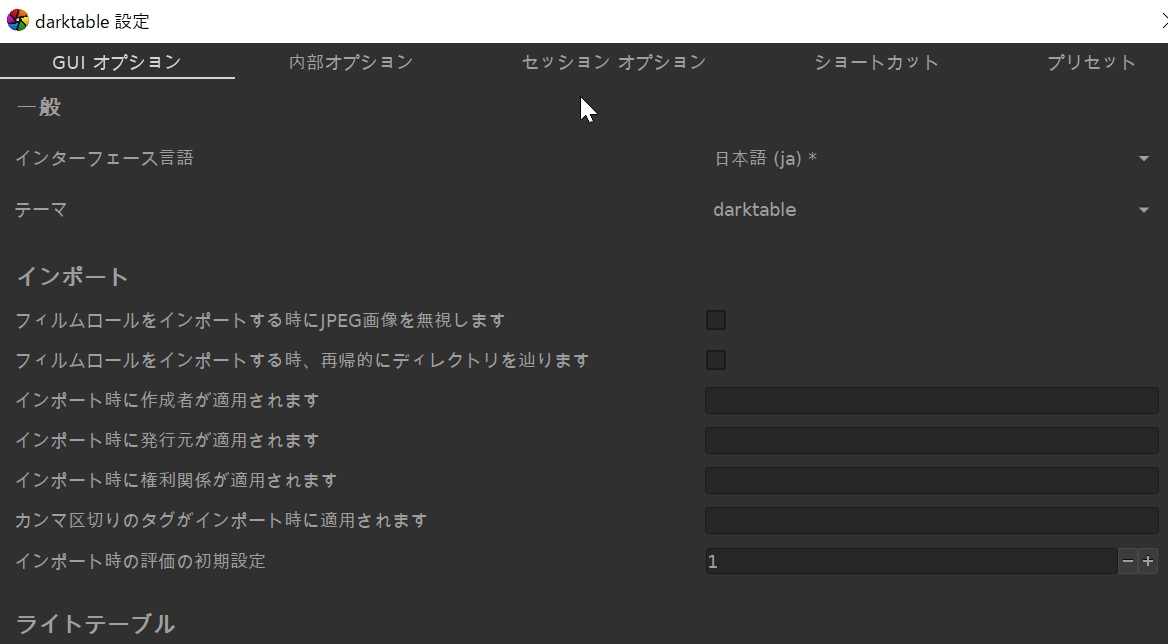Screen dimensions: 1168x644
Task: Click the テーマ label
Action: 41,210
